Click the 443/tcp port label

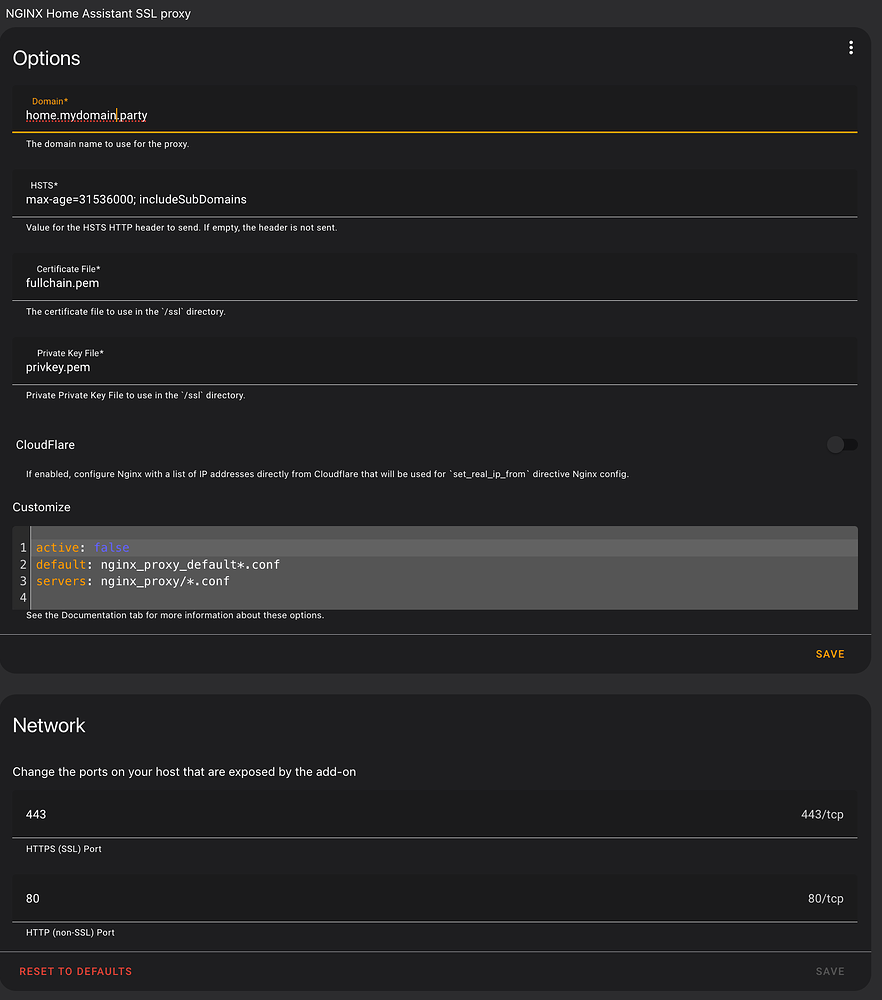(822, 814)
